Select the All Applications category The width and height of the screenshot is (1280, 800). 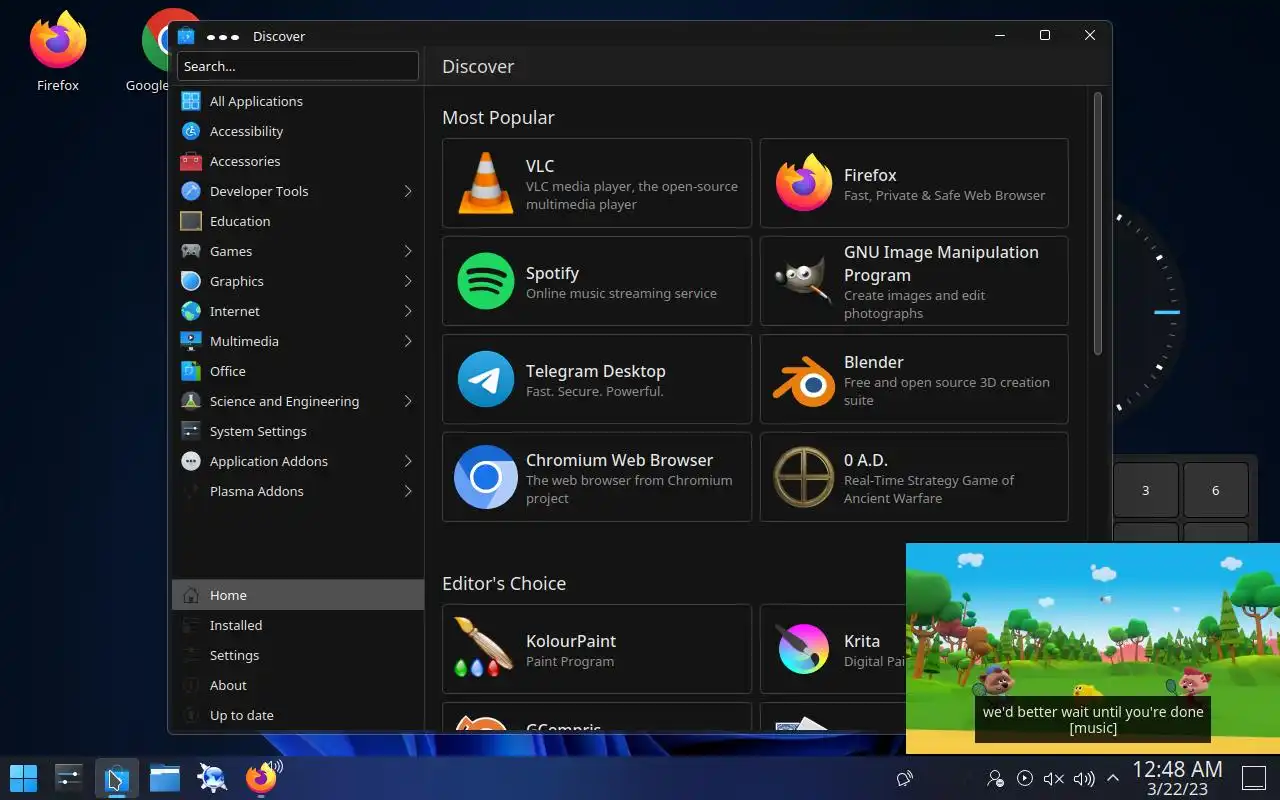[x=298, y=101]
